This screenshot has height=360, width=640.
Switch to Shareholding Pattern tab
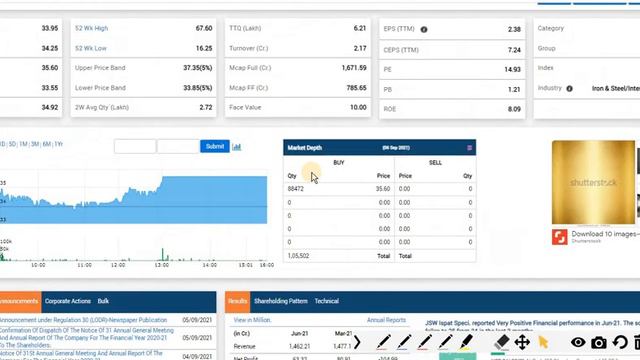point(281,301)
